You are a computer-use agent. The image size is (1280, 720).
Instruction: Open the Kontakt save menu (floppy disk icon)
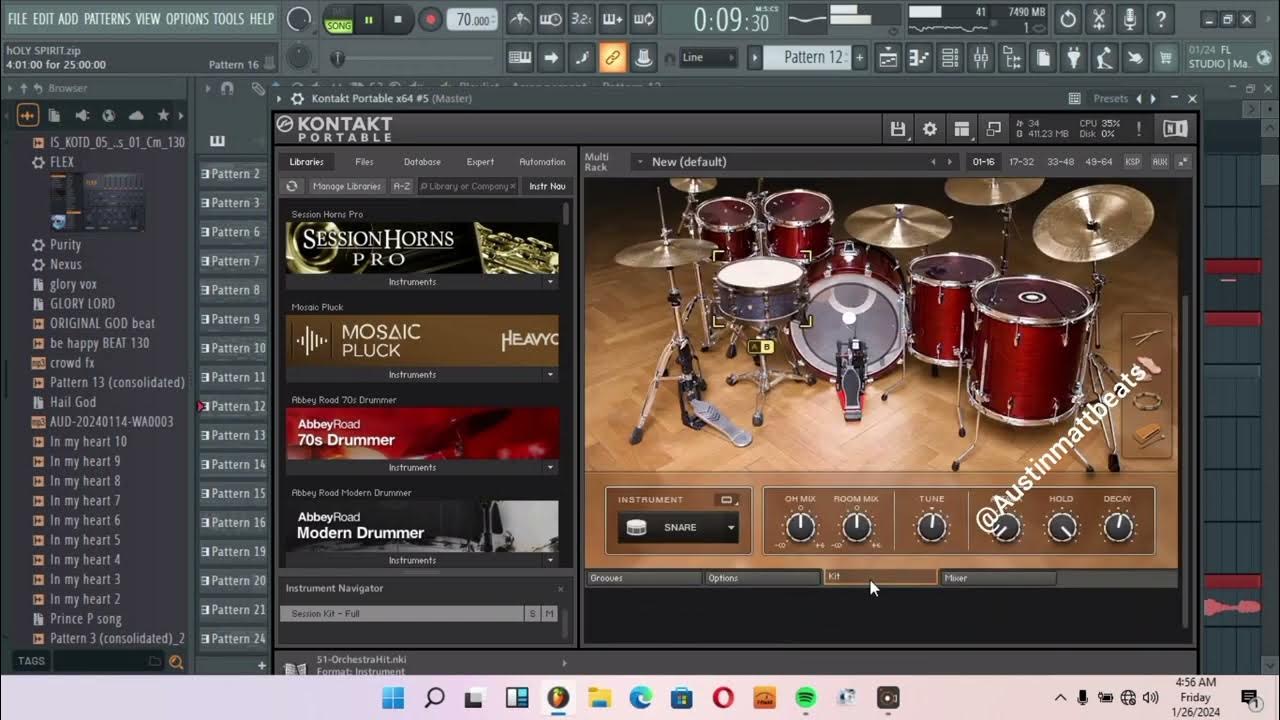point(897,129)
